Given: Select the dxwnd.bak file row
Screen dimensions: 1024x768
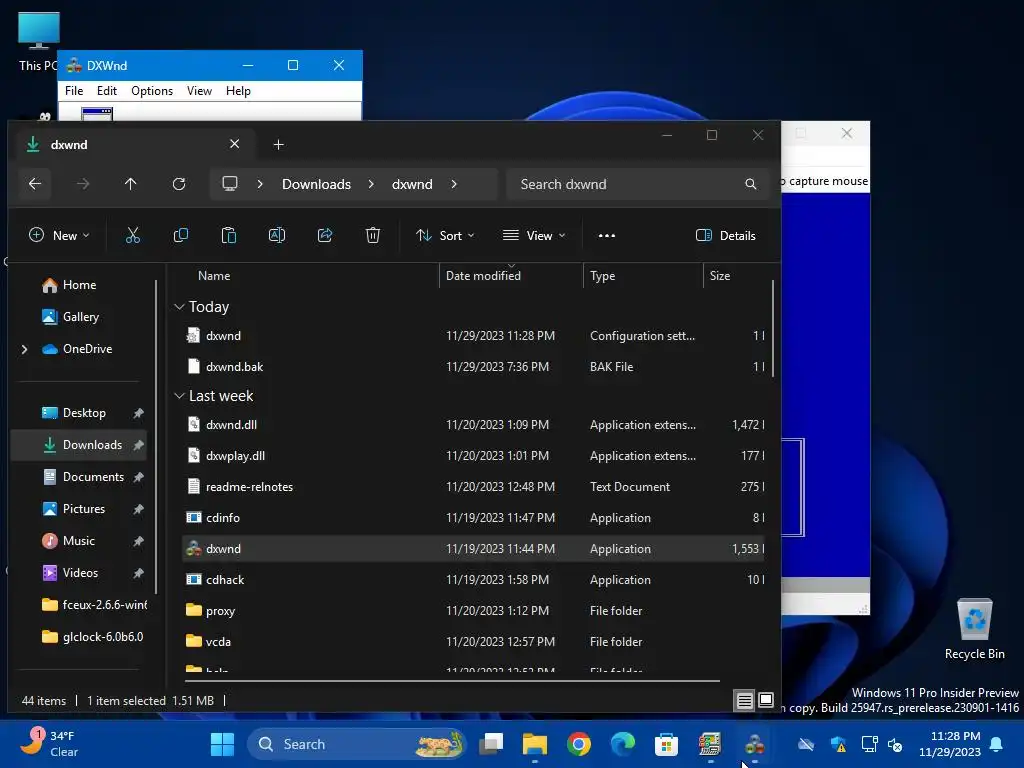Looking at the screenshot, I should coord(473,366).
